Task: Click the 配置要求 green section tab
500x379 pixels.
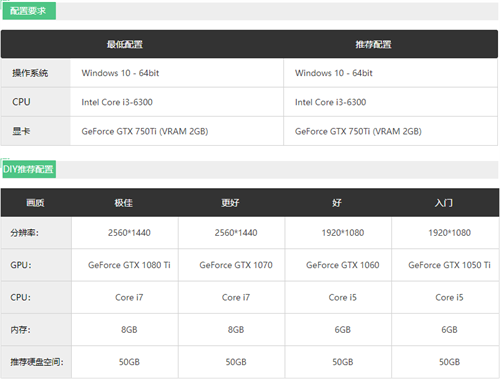Action: 29,11
